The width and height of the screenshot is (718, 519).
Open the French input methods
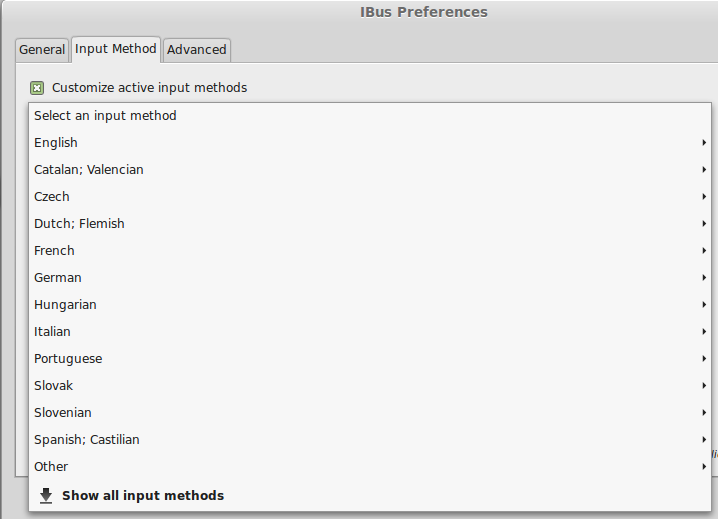(x=370, y=251)
